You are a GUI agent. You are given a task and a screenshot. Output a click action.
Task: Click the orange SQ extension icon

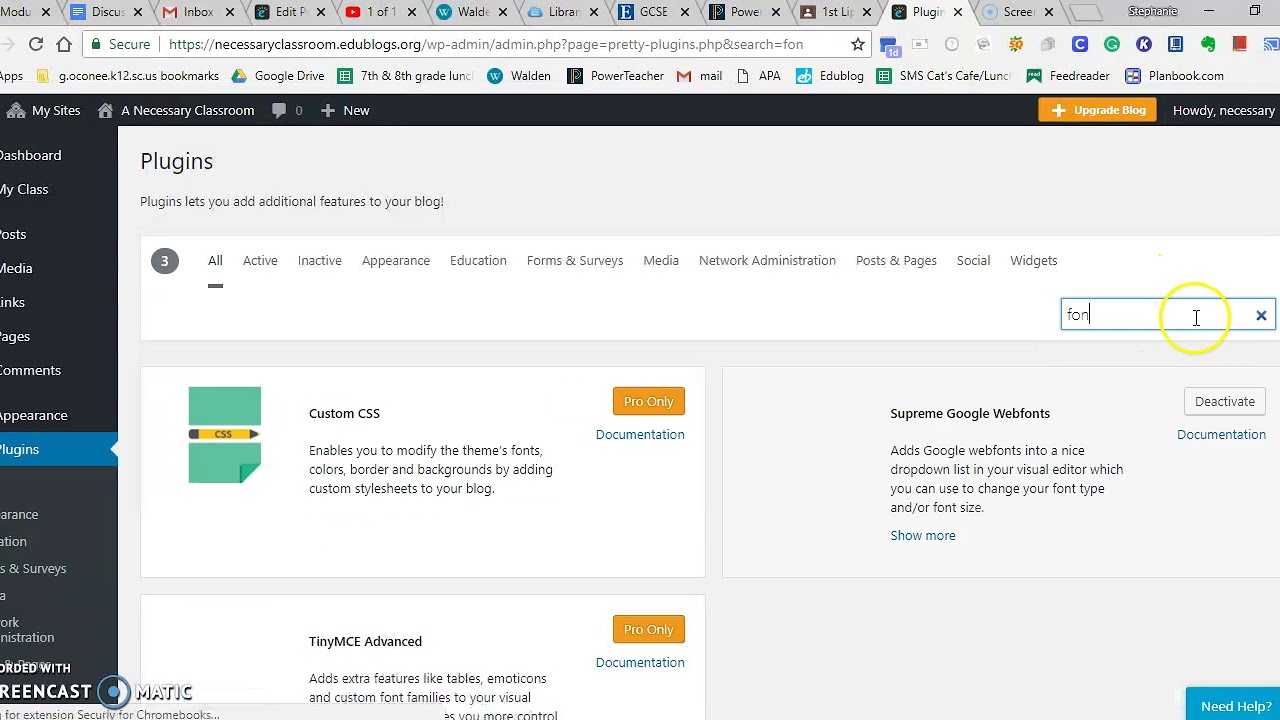(1016, 44)
